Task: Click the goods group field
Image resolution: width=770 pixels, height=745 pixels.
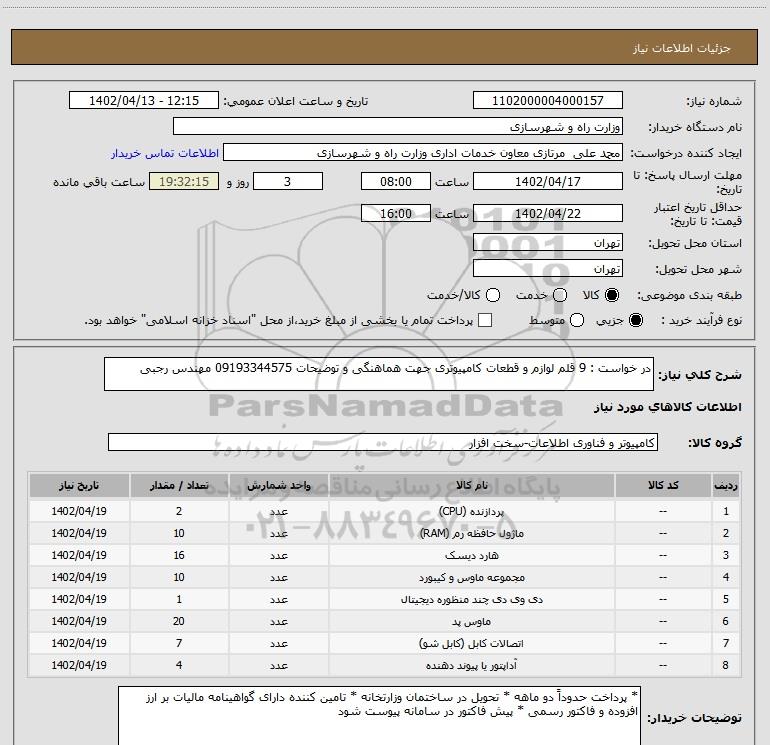Action: [x=383, y=442]
